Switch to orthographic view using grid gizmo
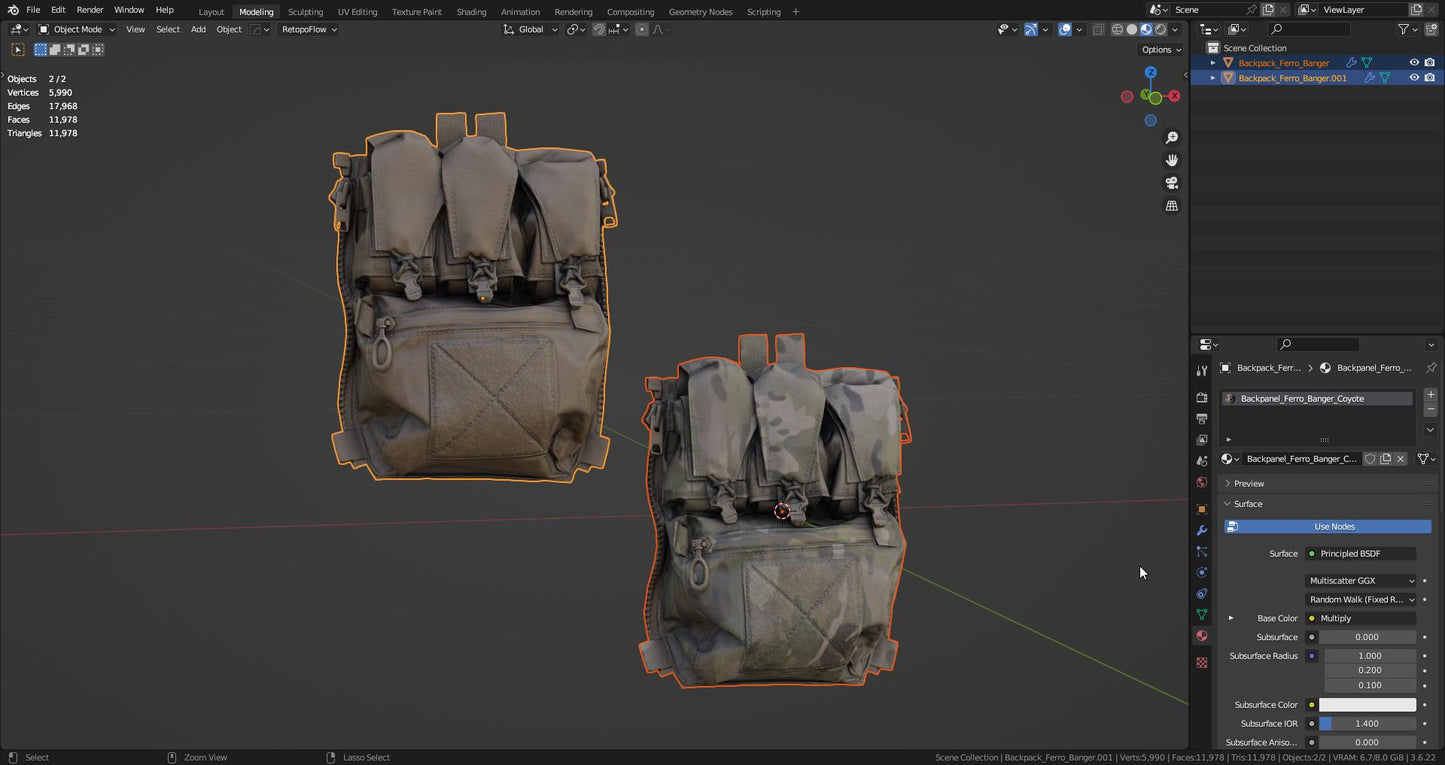The width and height of the screenshot is (1445, 765). [1171, 206]
